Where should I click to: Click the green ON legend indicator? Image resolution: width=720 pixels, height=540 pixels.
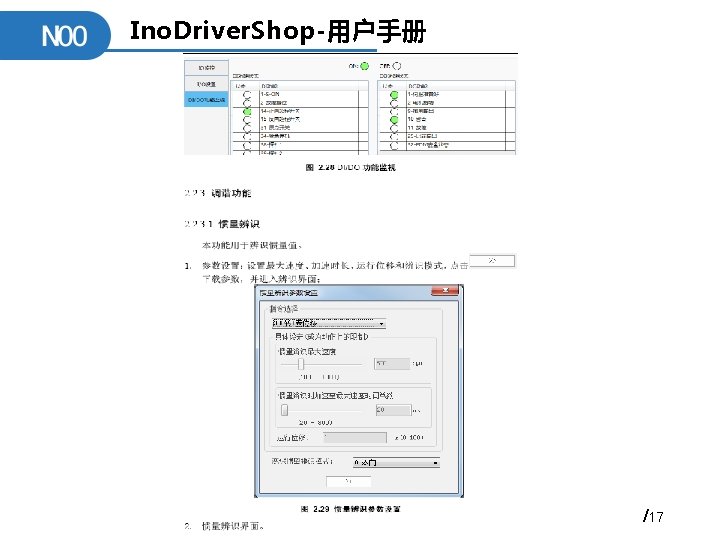(365, 66)
